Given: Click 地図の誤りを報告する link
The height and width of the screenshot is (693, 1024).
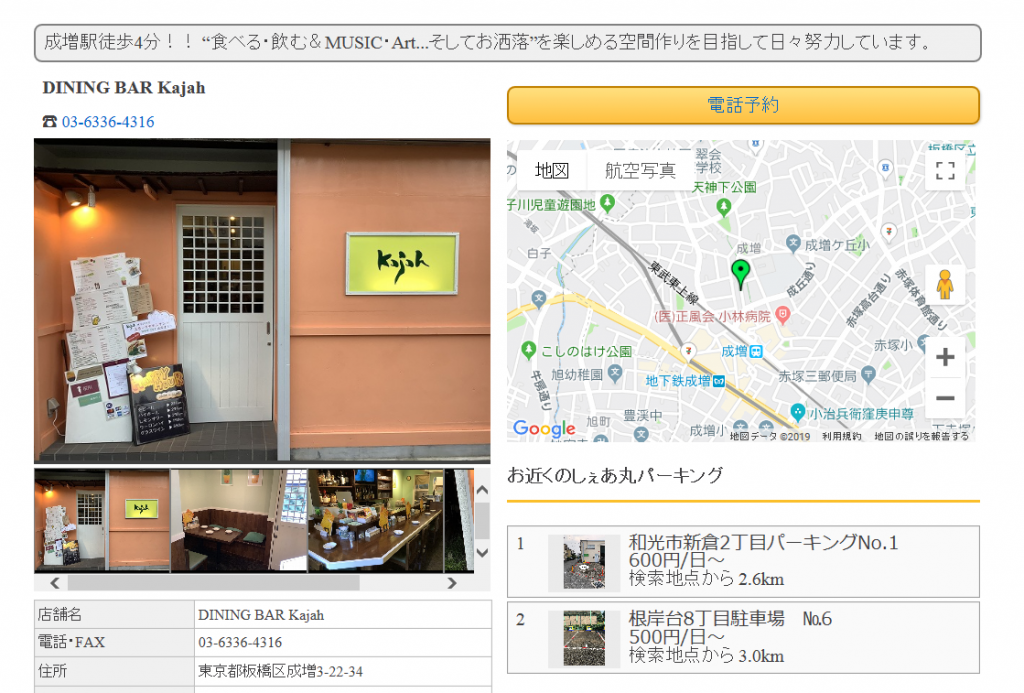Looking at the screenshot, I should point(921,436).
